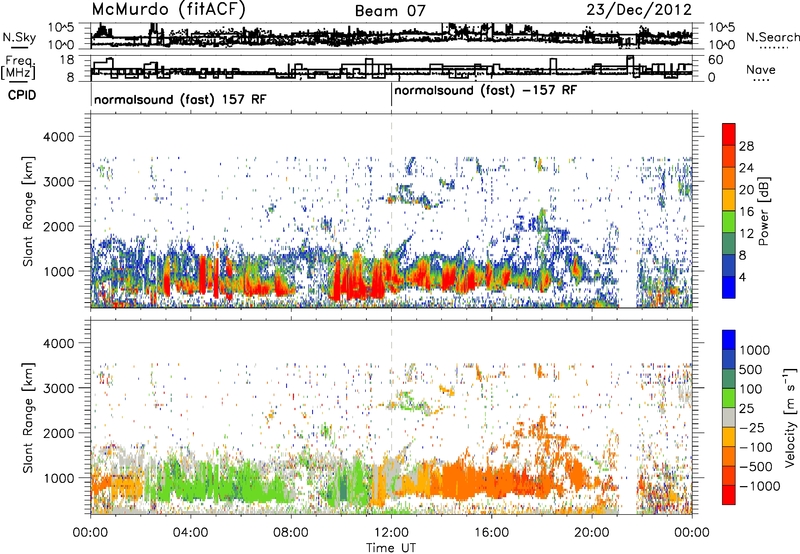The image size is (800, 554).
Task: Click the '1000' tick on velocity color bar
Action: (755, 350)
